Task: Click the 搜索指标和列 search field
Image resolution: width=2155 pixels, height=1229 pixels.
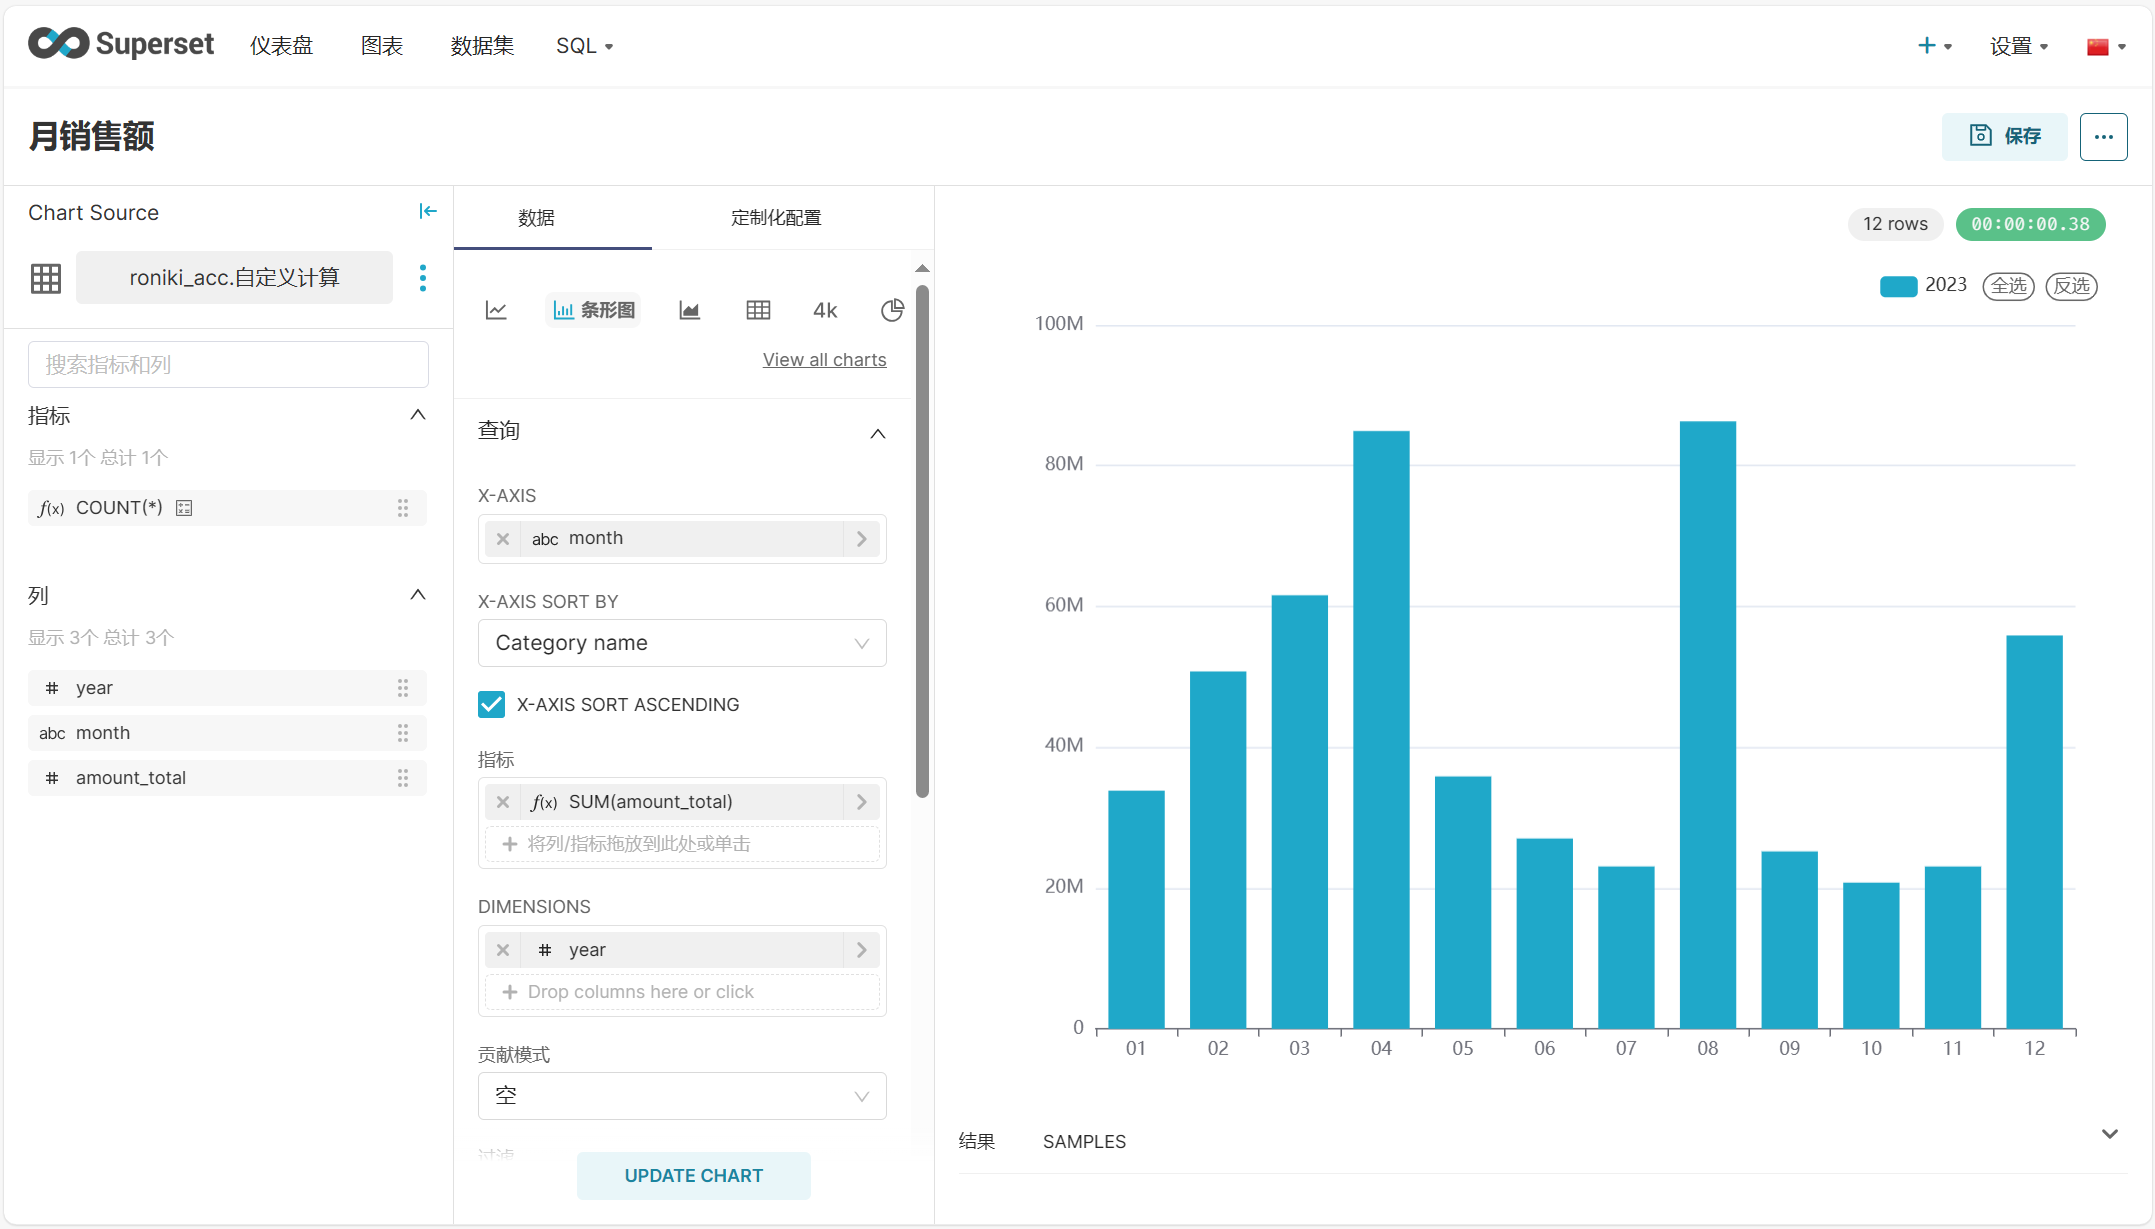Action: click(x=228, y=365)
